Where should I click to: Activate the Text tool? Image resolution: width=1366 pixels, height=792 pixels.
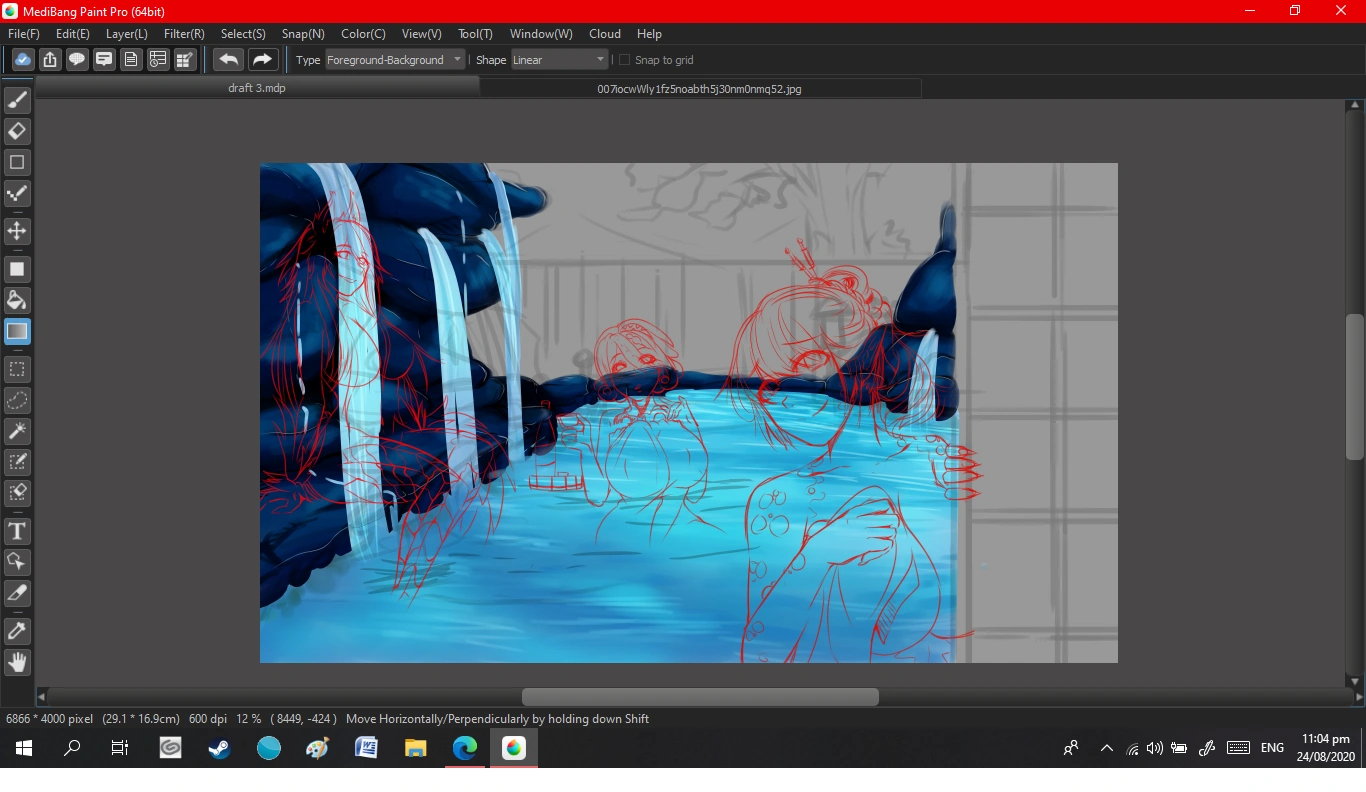click(x=17, y=531)
